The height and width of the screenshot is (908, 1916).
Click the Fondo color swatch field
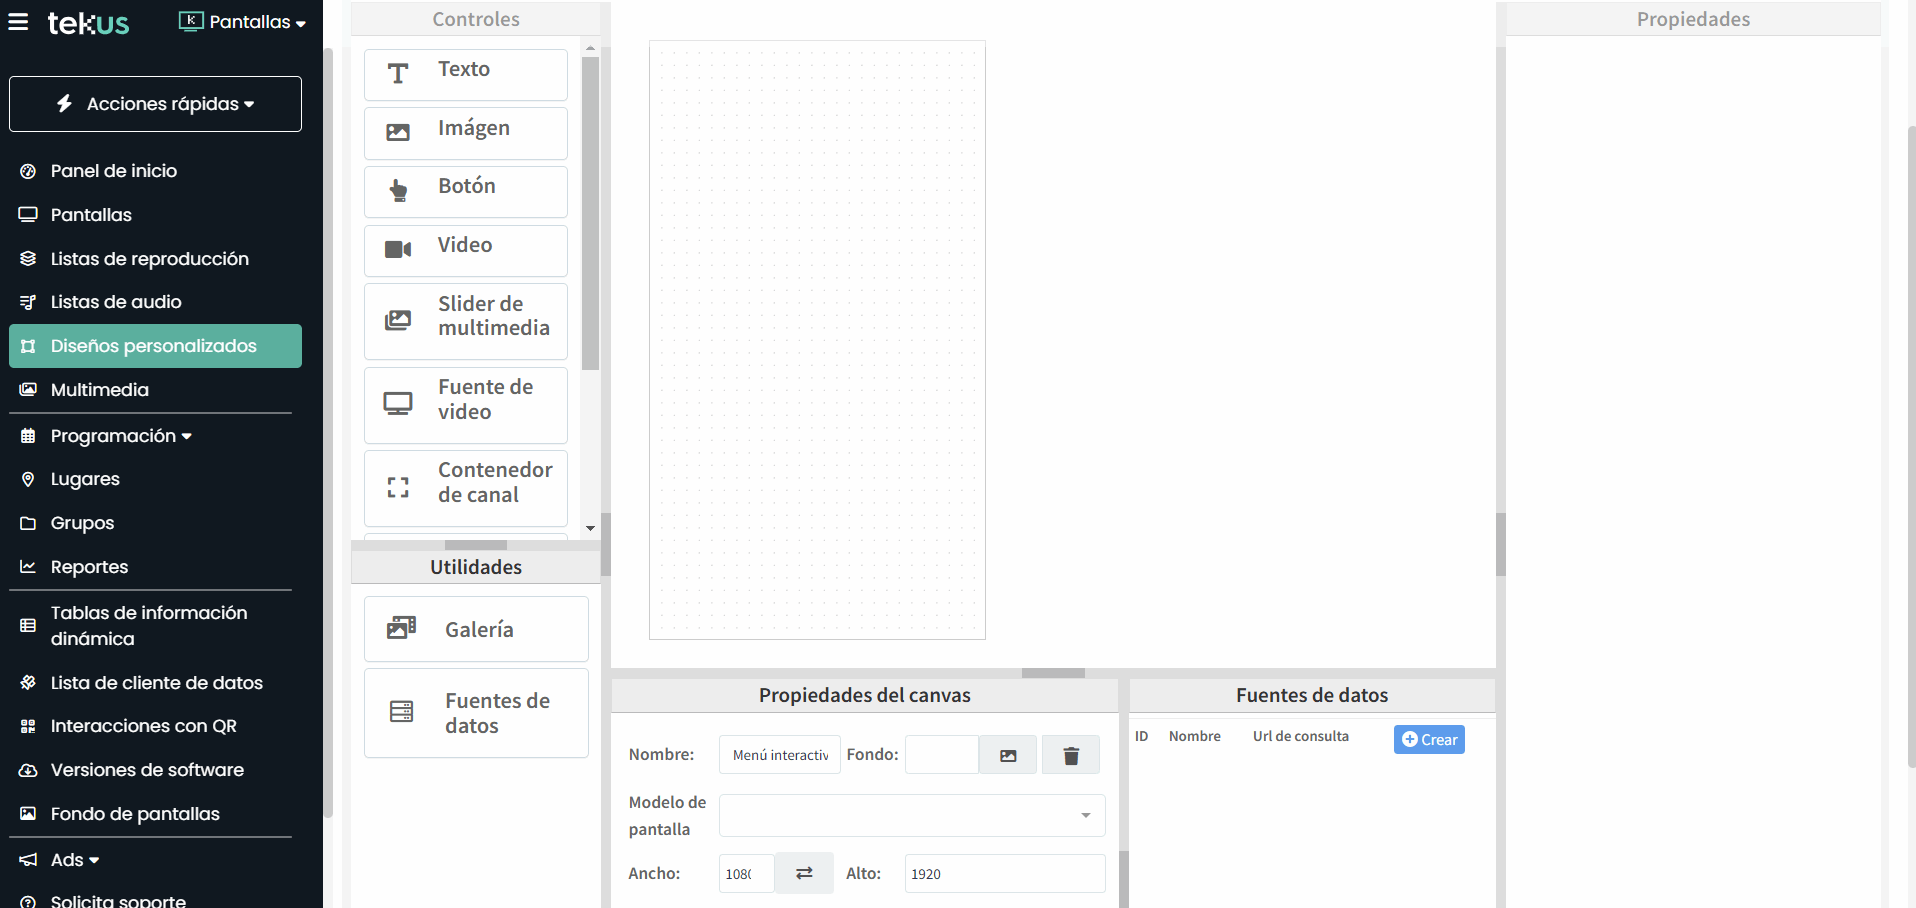(x=941, y=755)
